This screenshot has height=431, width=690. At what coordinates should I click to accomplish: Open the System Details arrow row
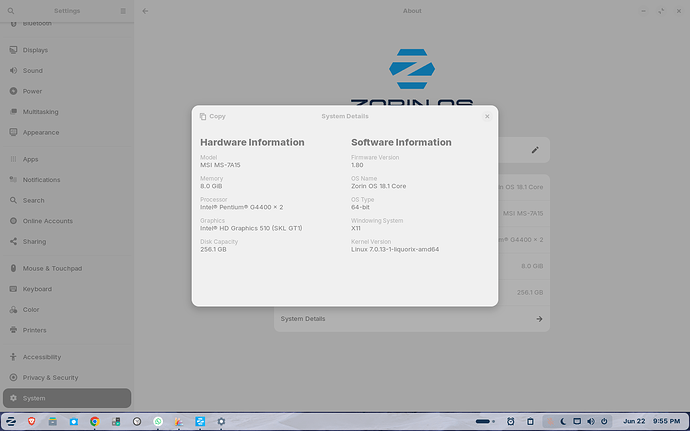412,319
